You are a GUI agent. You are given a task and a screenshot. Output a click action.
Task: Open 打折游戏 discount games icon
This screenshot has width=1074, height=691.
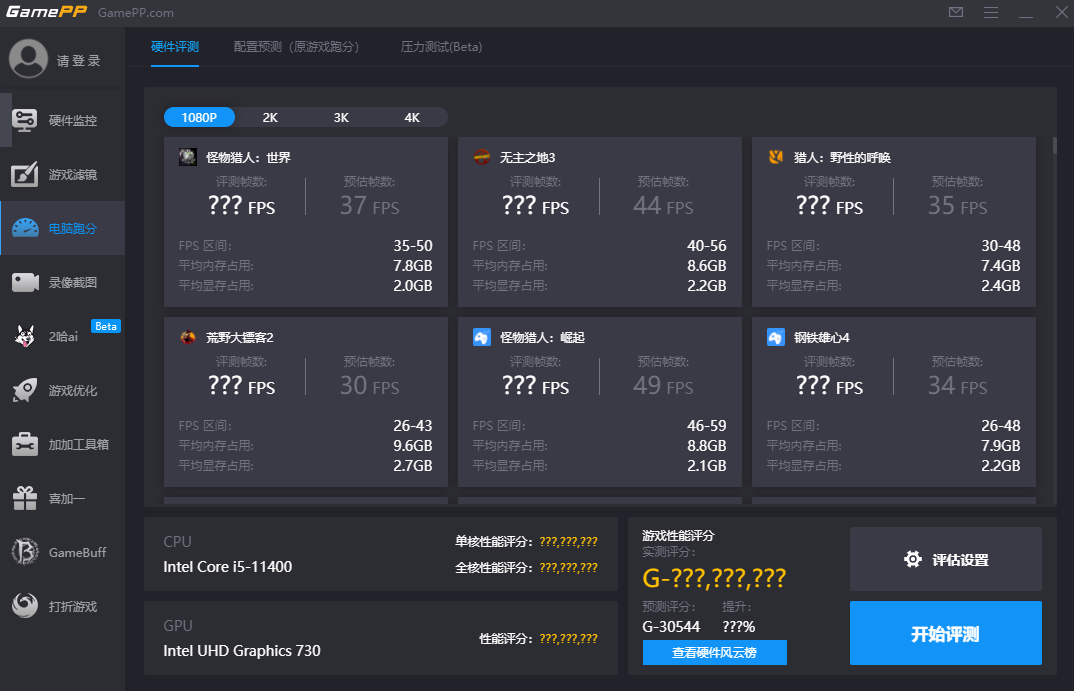coord(25,606)
